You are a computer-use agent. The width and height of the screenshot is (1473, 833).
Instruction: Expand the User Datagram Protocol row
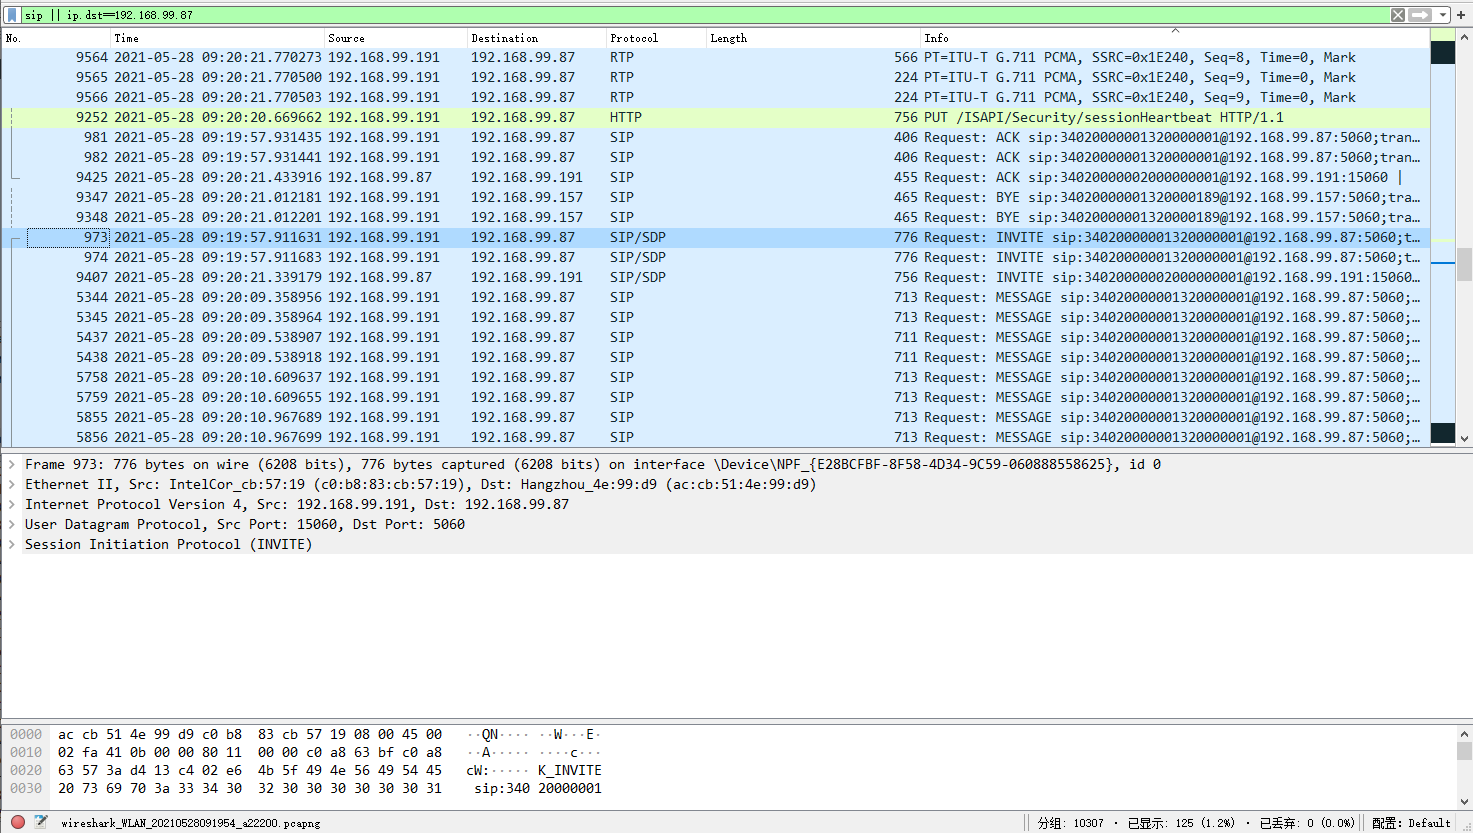pos(12,524)
